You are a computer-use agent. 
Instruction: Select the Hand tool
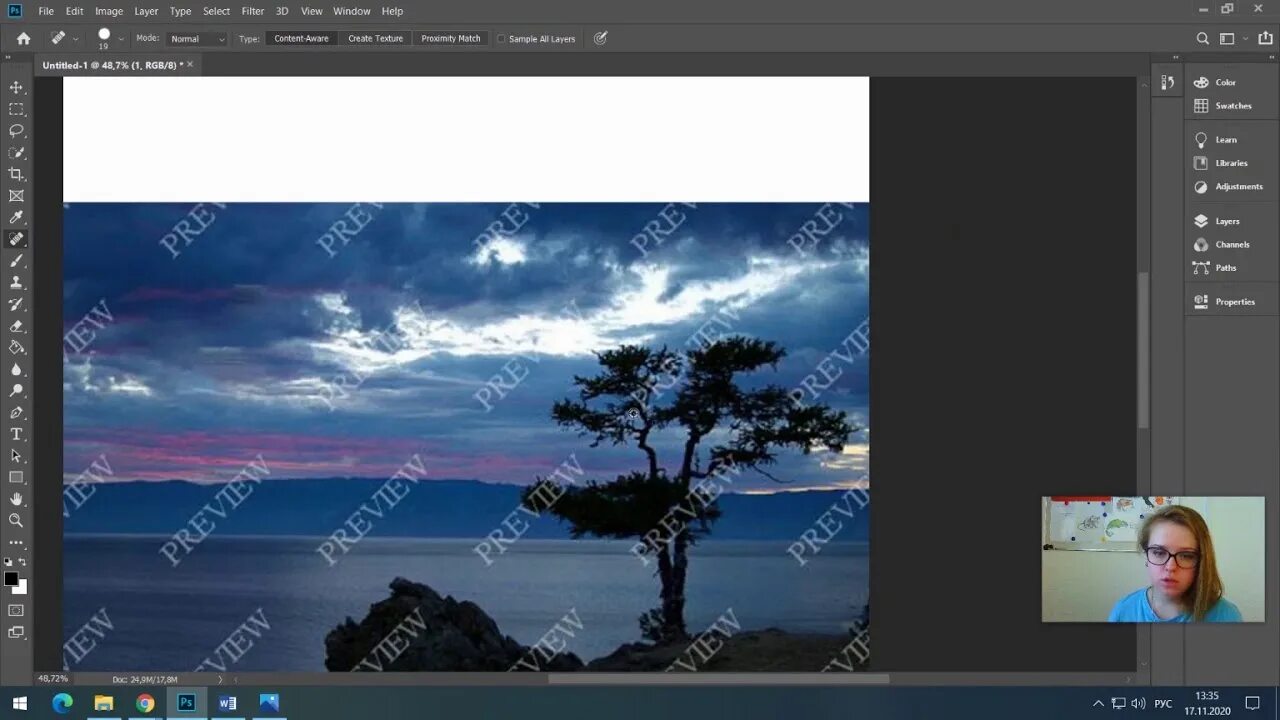point(16,499)
